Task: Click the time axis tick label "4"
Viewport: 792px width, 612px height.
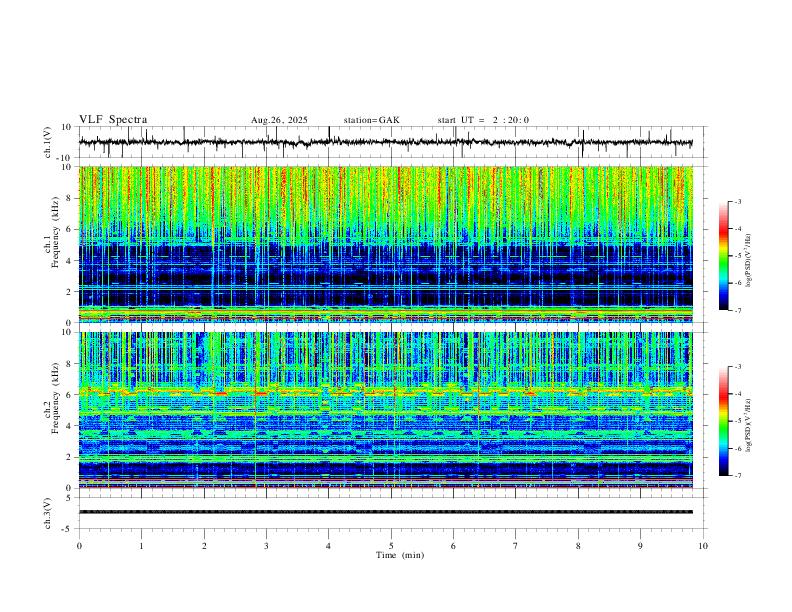Action: (x=328, y=546)
